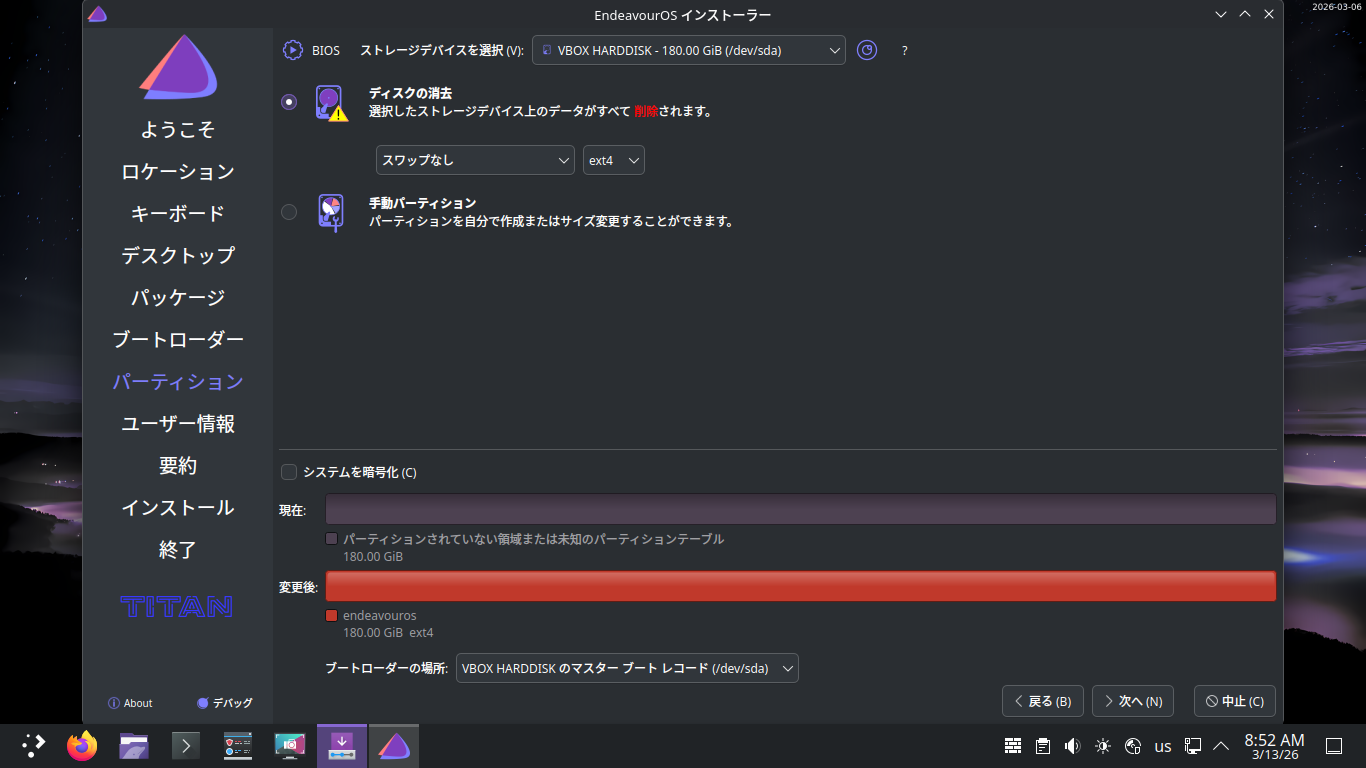
Task: Click the パーティションされていない領域 legend text
Action: [533, 539]
